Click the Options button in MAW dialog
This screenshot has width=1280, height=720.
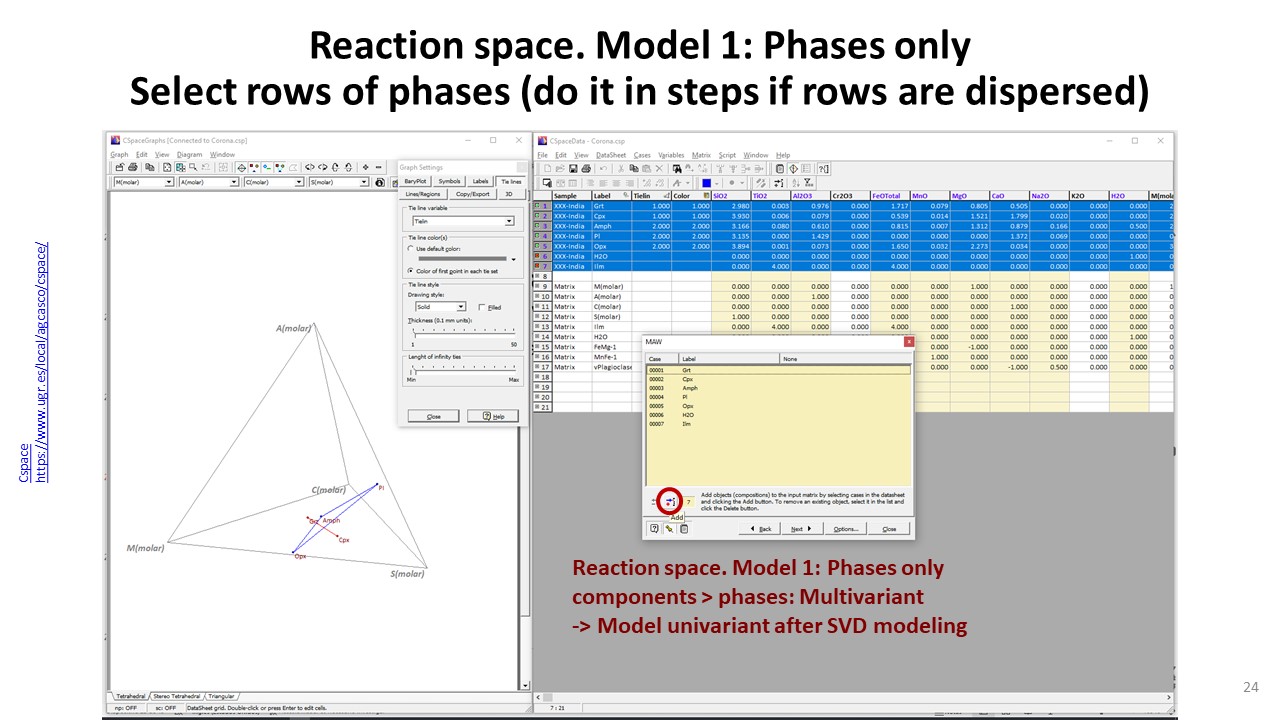tap(845, 528)
